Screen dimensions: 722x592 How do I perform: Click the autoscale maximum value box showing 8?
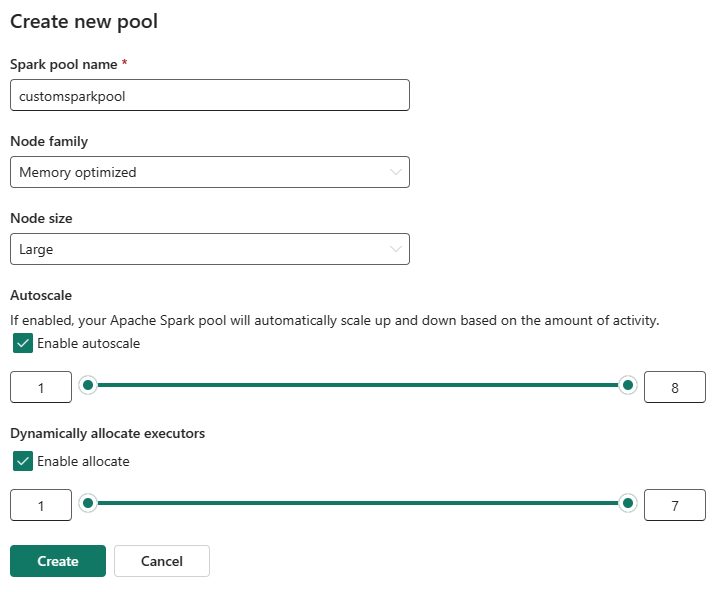(x=675, y=387)
